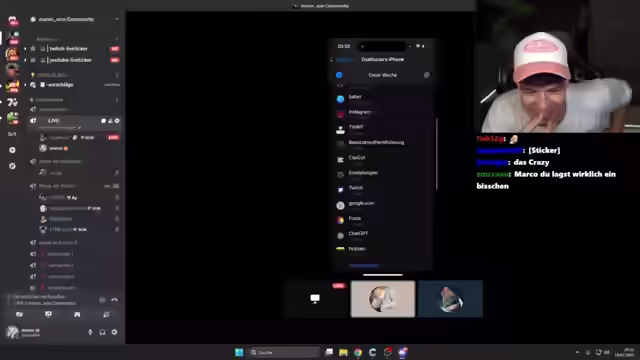Viewport: 640px width, 360px height.
Task: Tap the ChatGPT row in iPhone list
Action: (x=382, y=235)
